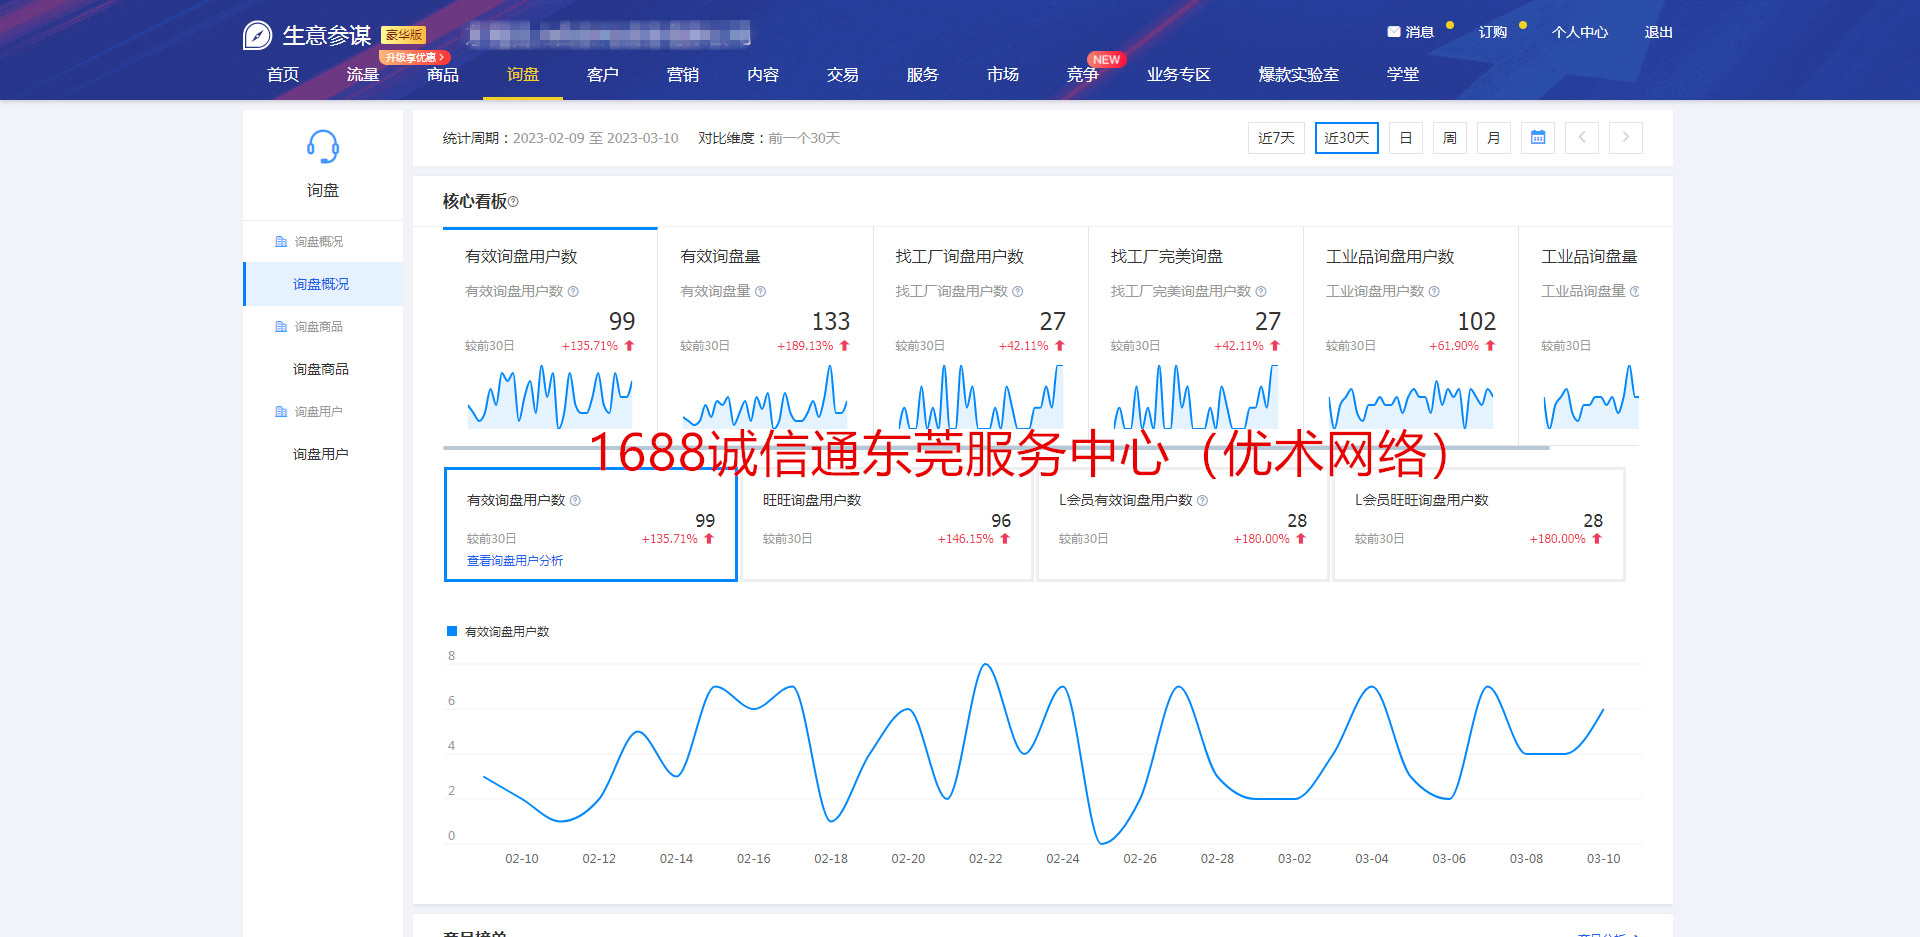This screenshot has height=937, width=1920.
Task: Click the previous period arrow
Action: pyautogui.click(x=1581, y=138)
